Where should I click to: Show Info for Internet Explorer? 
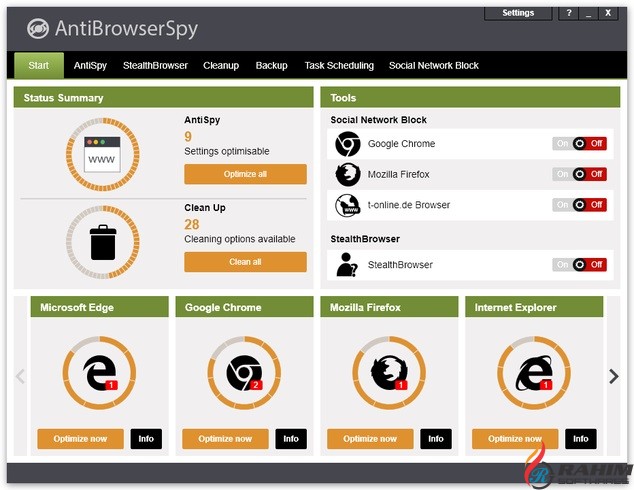coord(580,439)
